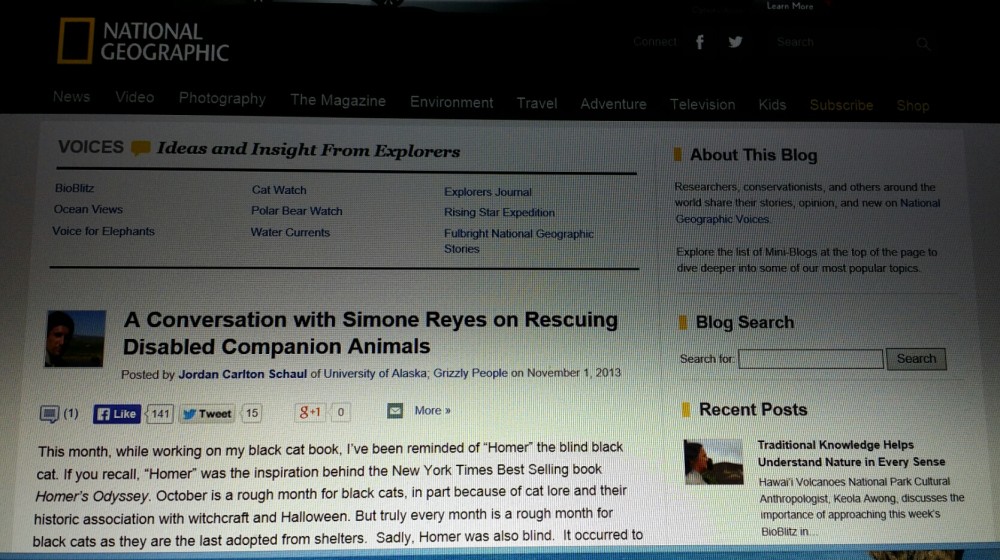1000x560 pixels.
Task: Open the Environment menu item
Action: [452, 102]
